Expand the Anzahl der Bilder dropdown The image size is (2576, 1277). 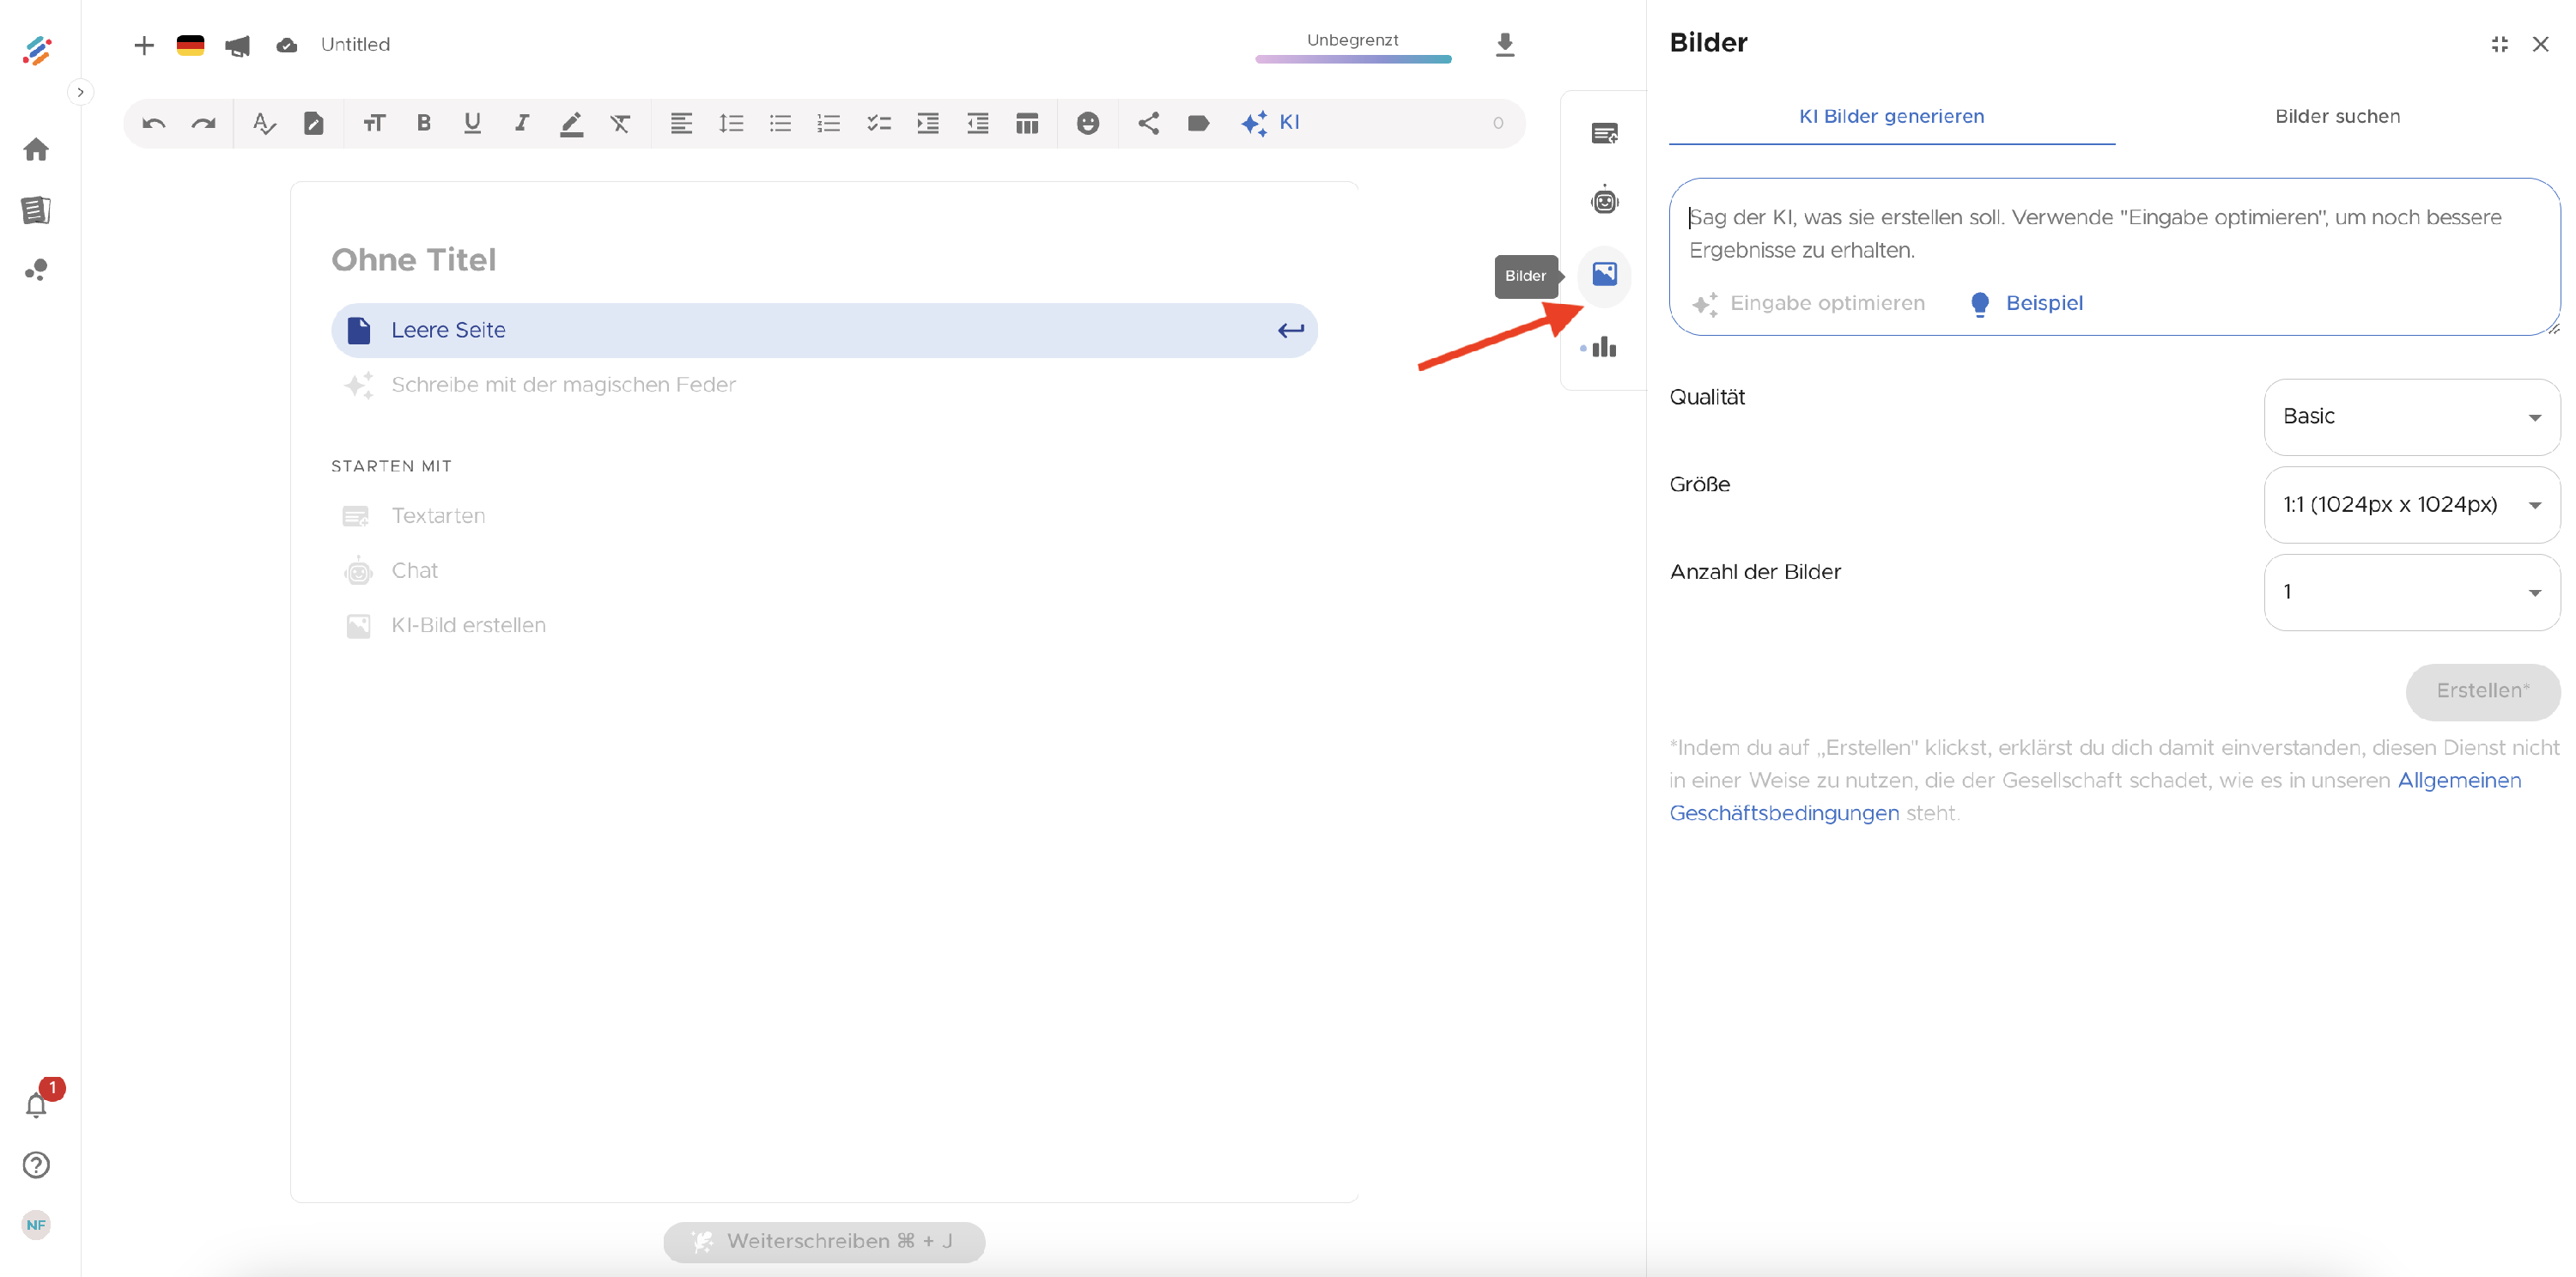click(x=2411, y=592)
